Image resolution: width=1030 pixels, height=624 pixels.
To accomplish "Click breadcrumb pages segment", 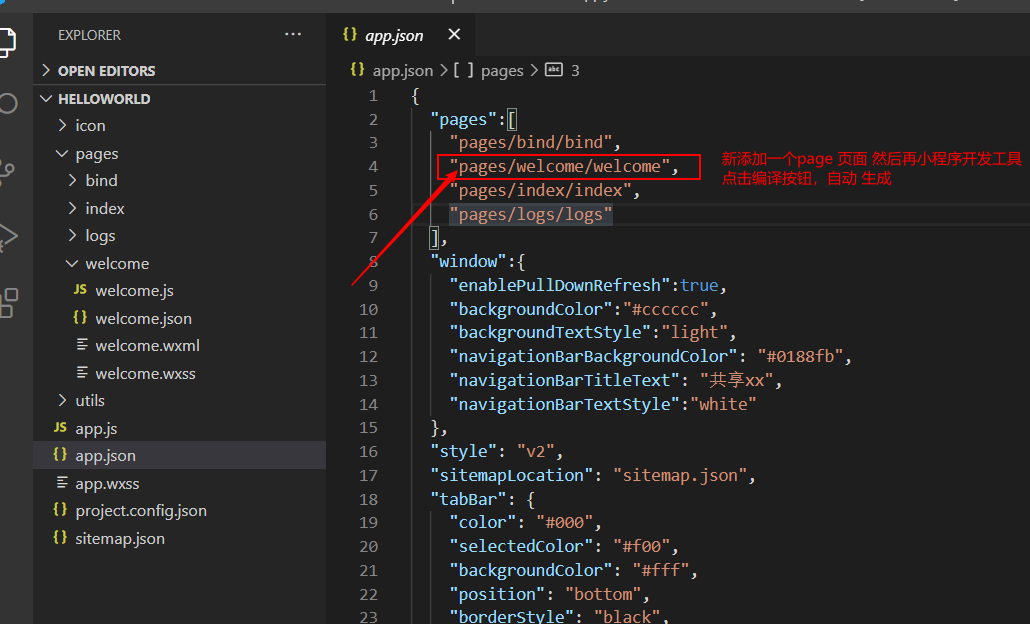I will point(502,71).
